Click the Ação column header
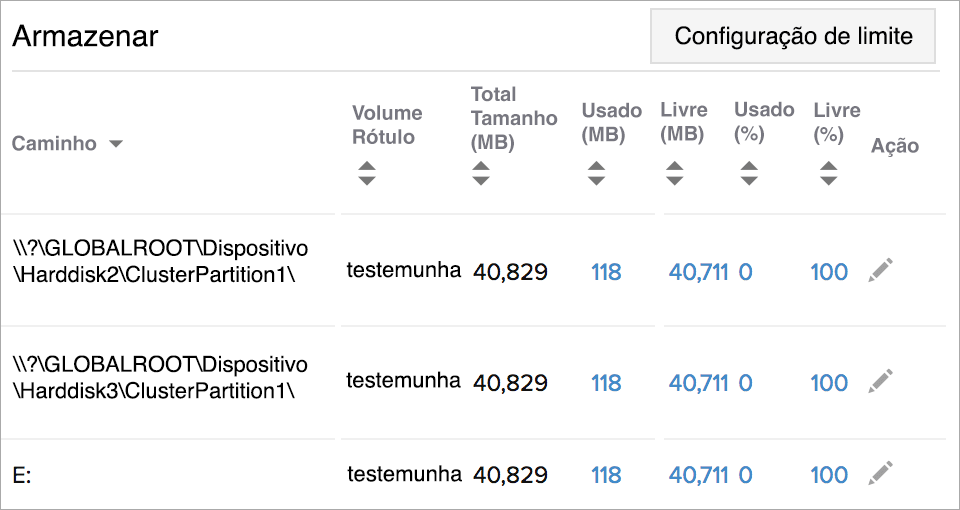Screen dimensions: 960x510 click(x=894, y=146)
